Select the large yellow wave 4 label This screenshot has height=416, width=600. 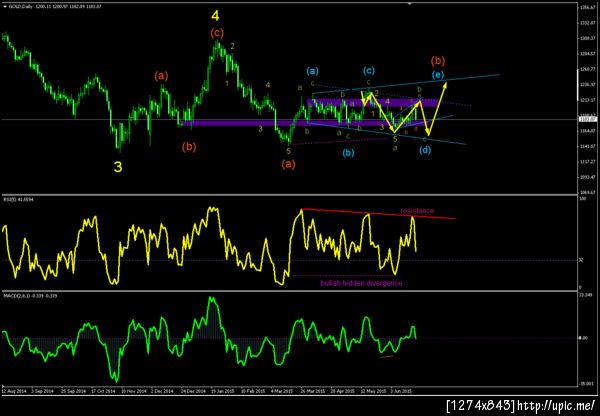[215, 16]
